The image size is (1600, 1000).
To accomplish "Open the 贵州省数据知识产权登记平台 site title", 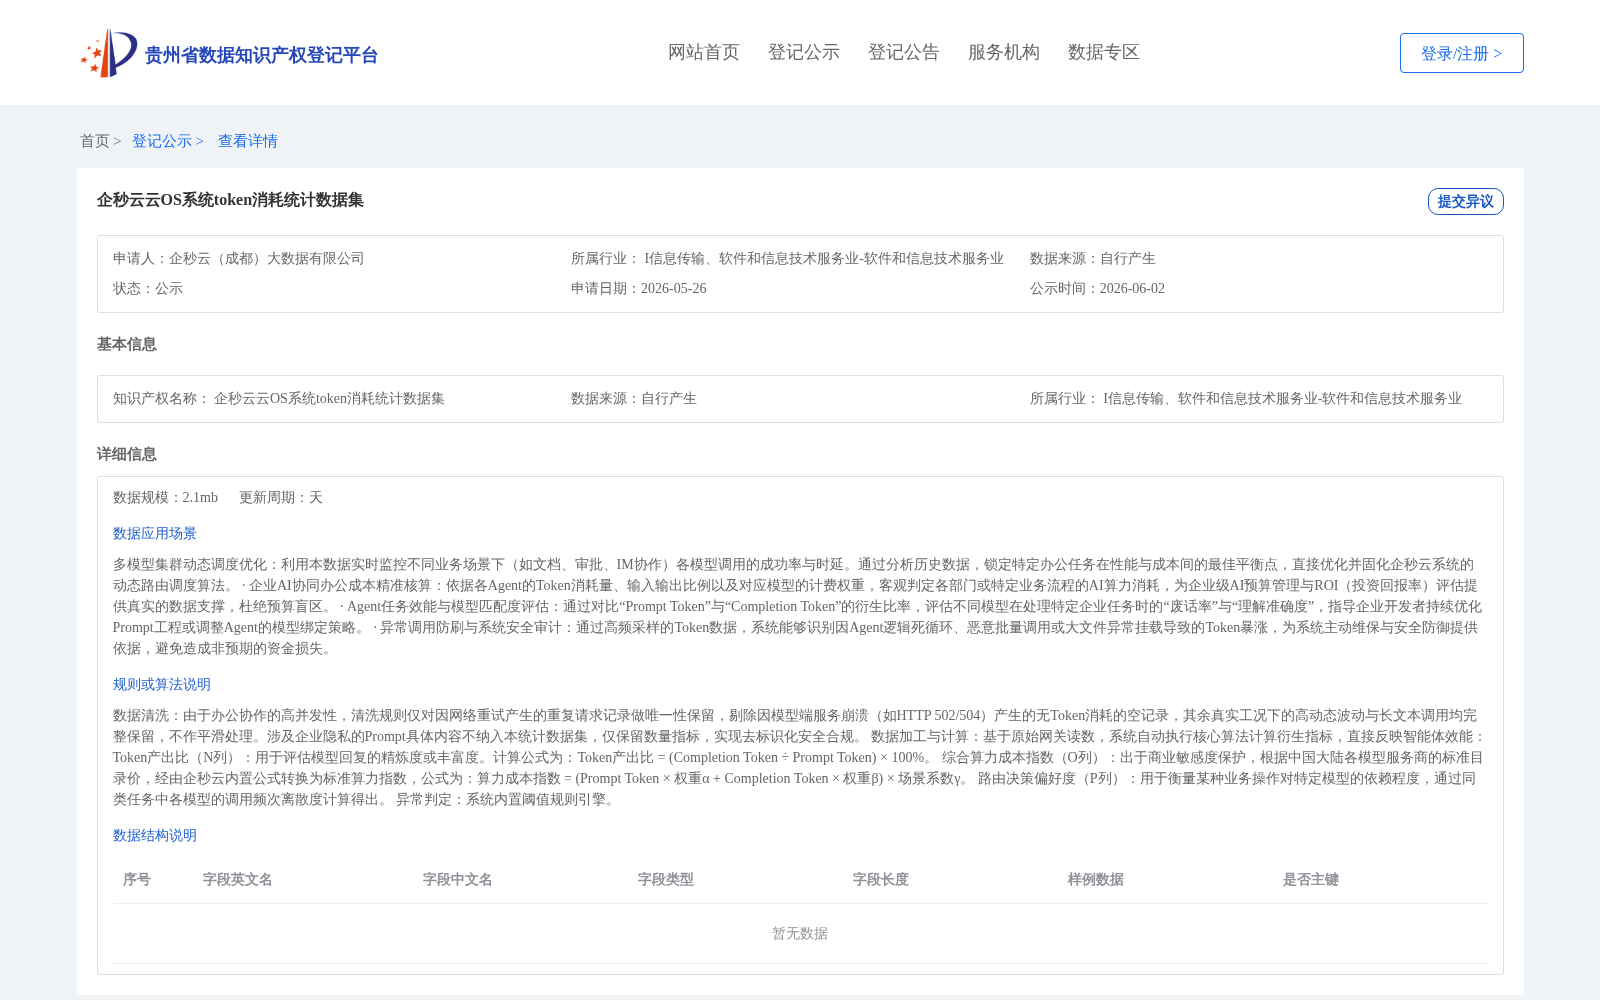I will coord(261,55).
